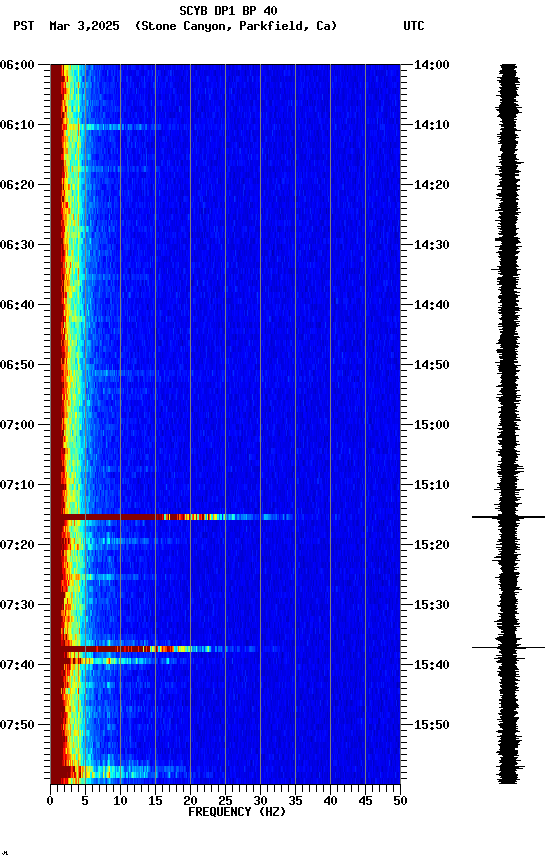Viewport: 552px width, 864px height.
Task: Click the "14:20" UTC time label
Action: (x=432, y=185)
